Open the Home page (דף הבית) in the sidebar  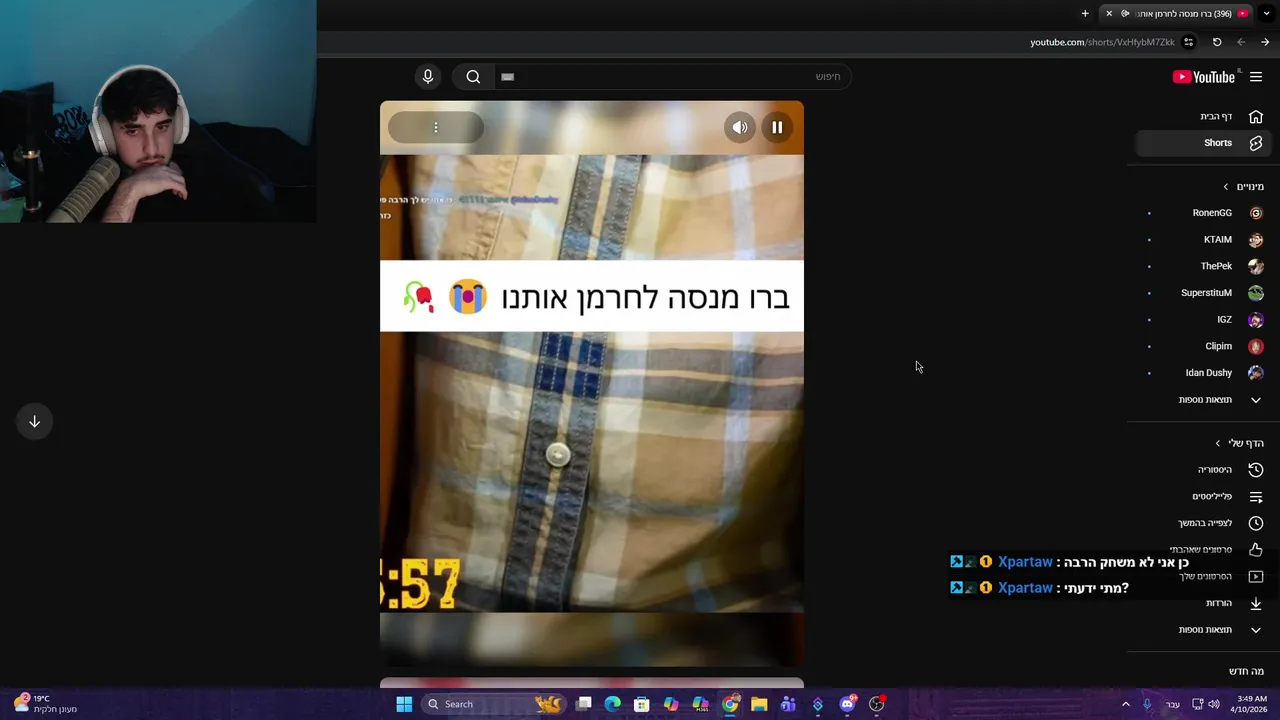[x=1203, y=116]
